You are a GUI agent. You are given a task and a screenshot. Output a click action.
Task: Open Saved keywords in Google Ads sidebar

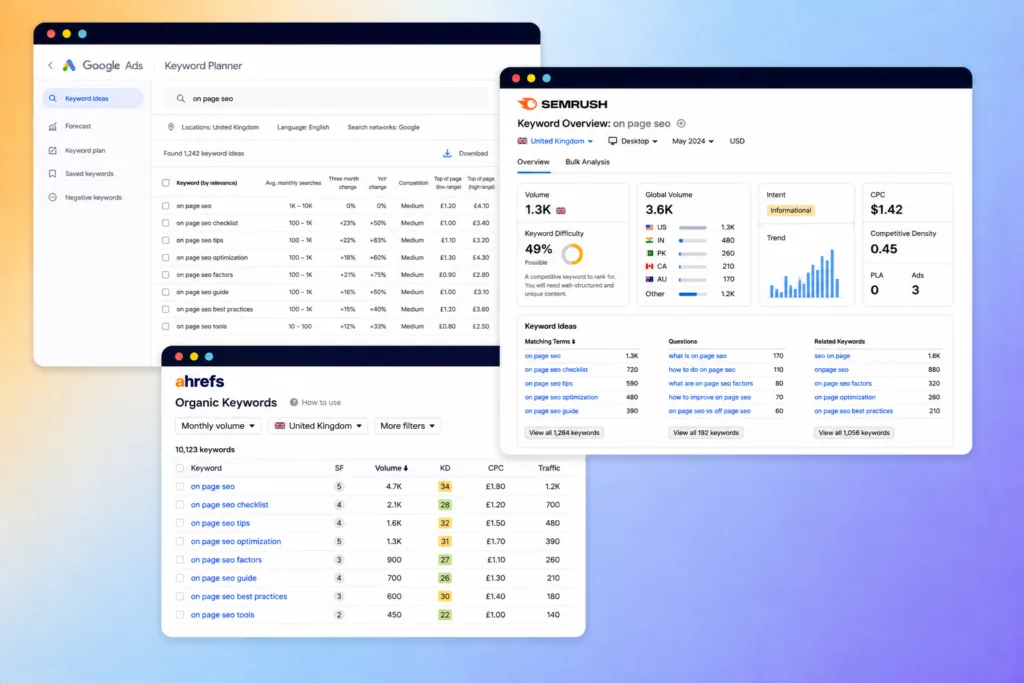89,174
